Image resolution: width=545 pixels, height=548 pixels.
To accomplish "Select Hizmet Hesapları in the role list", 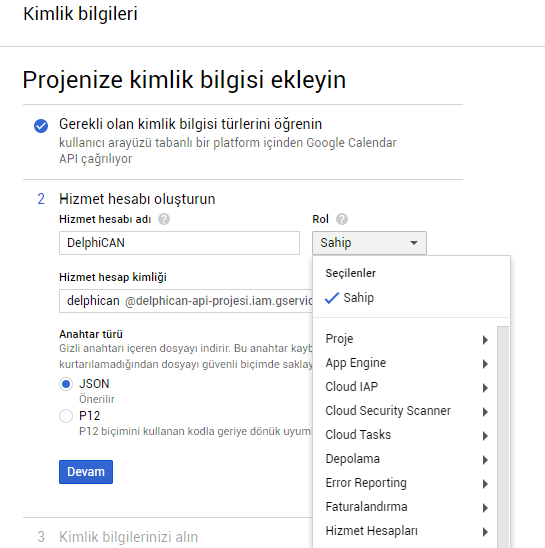I will pyautogui.click(x=405, y=531).
